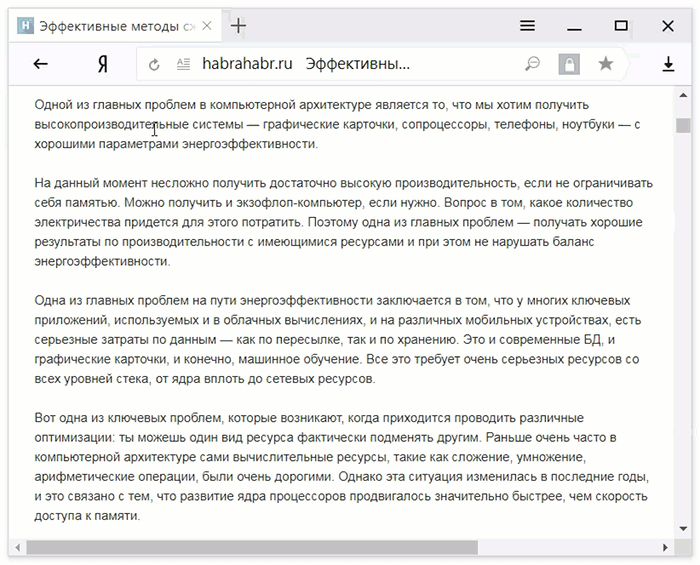Click the word 'экзофлоп-компьютер' in second paragraph
700x565 pixels.
pyautogui.click(x=299, y=203)
